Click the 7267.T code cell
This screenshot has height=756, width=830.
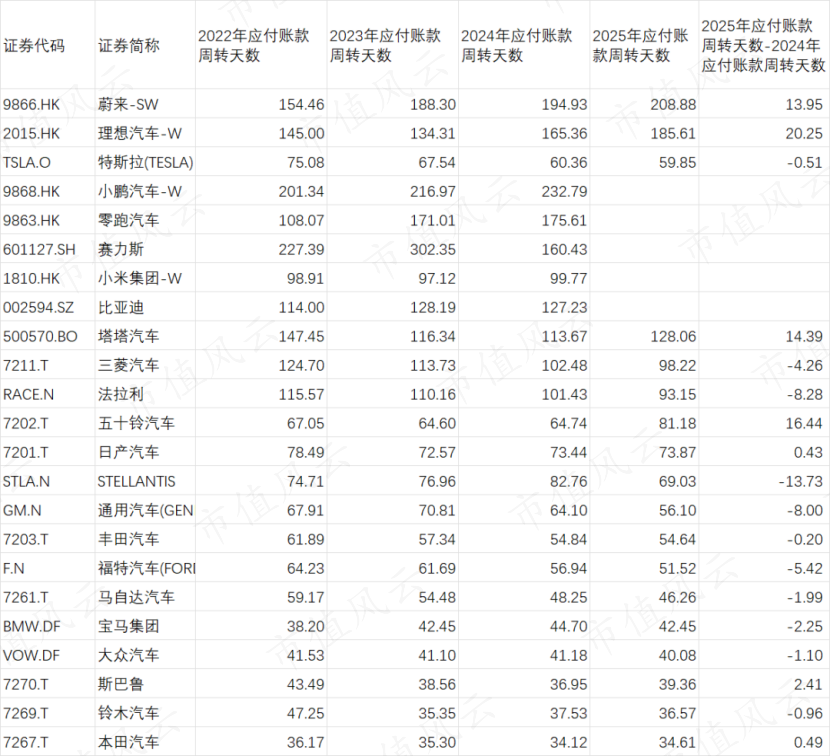27,743
